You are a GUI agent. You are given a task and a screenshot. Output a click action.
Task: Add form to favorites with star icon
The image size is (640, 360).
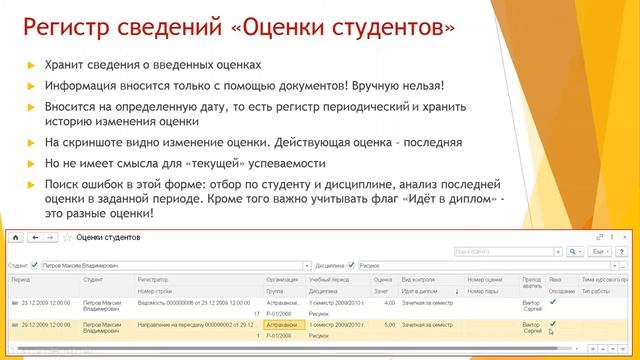click(67, 238)
